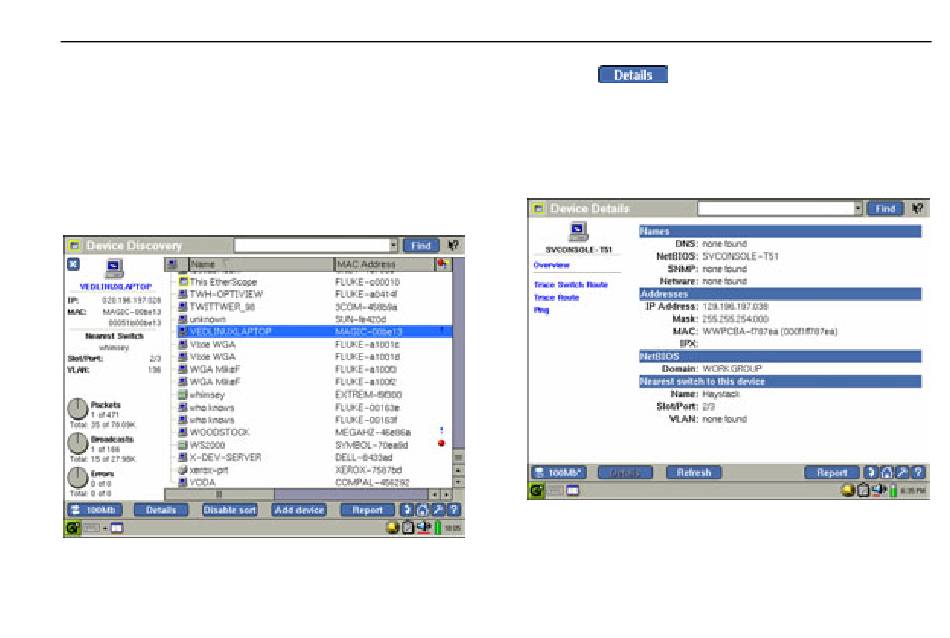The width and height of the screenshot is (950, 638).
Task: Click the Ping link in Device Details
Action: 541,310
